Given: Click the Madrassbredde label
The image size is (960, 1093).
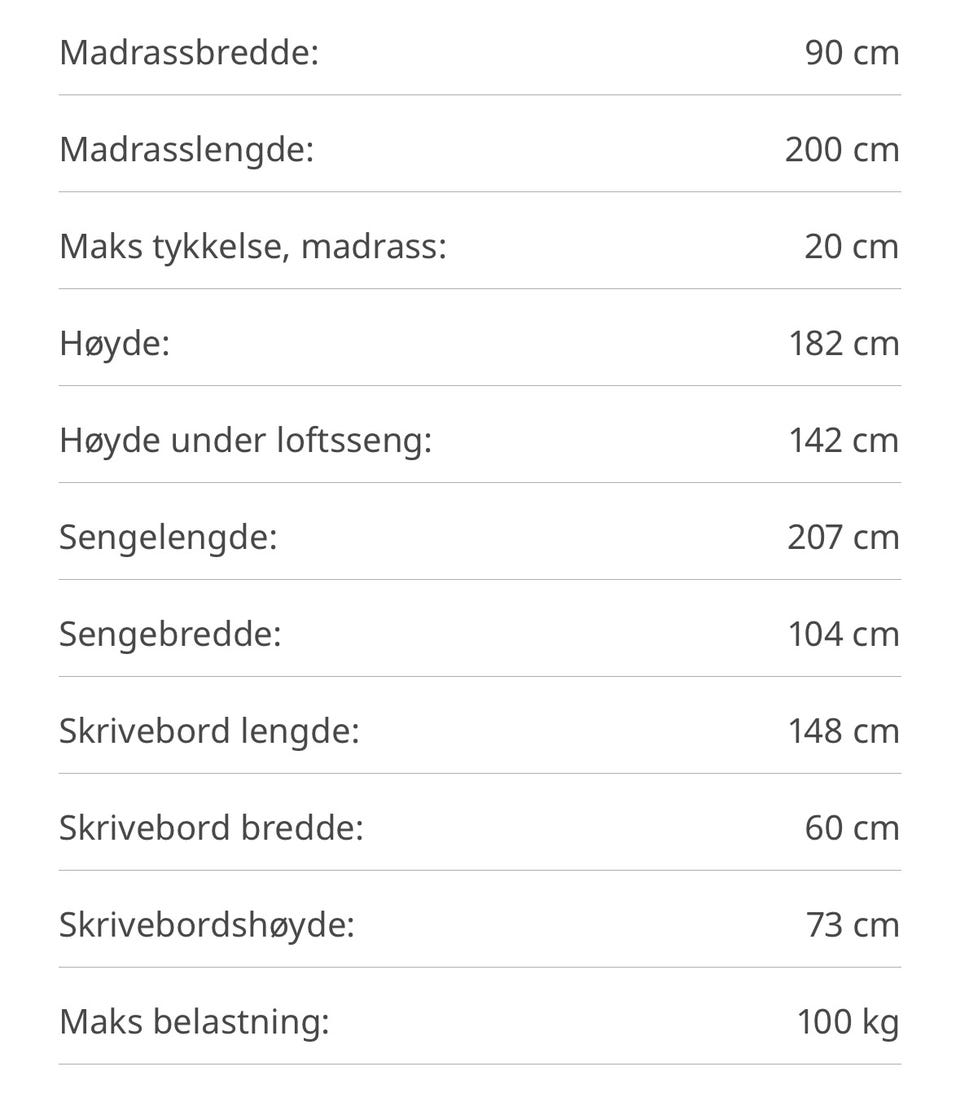Looking at the screenshot, I should [x=188, y=52].
